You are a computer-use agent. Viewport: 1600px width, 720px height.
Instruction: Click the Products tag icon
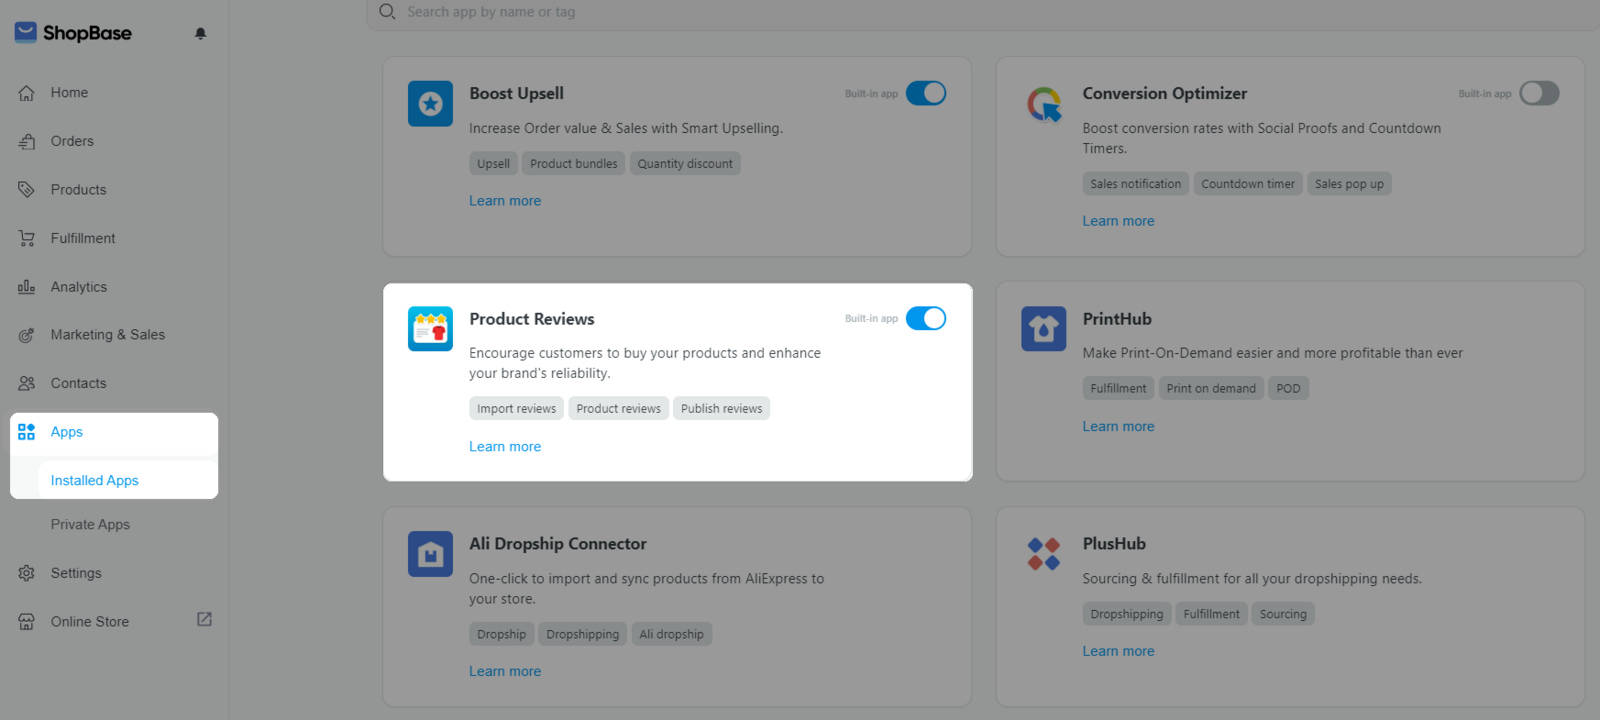pos(27,190)
